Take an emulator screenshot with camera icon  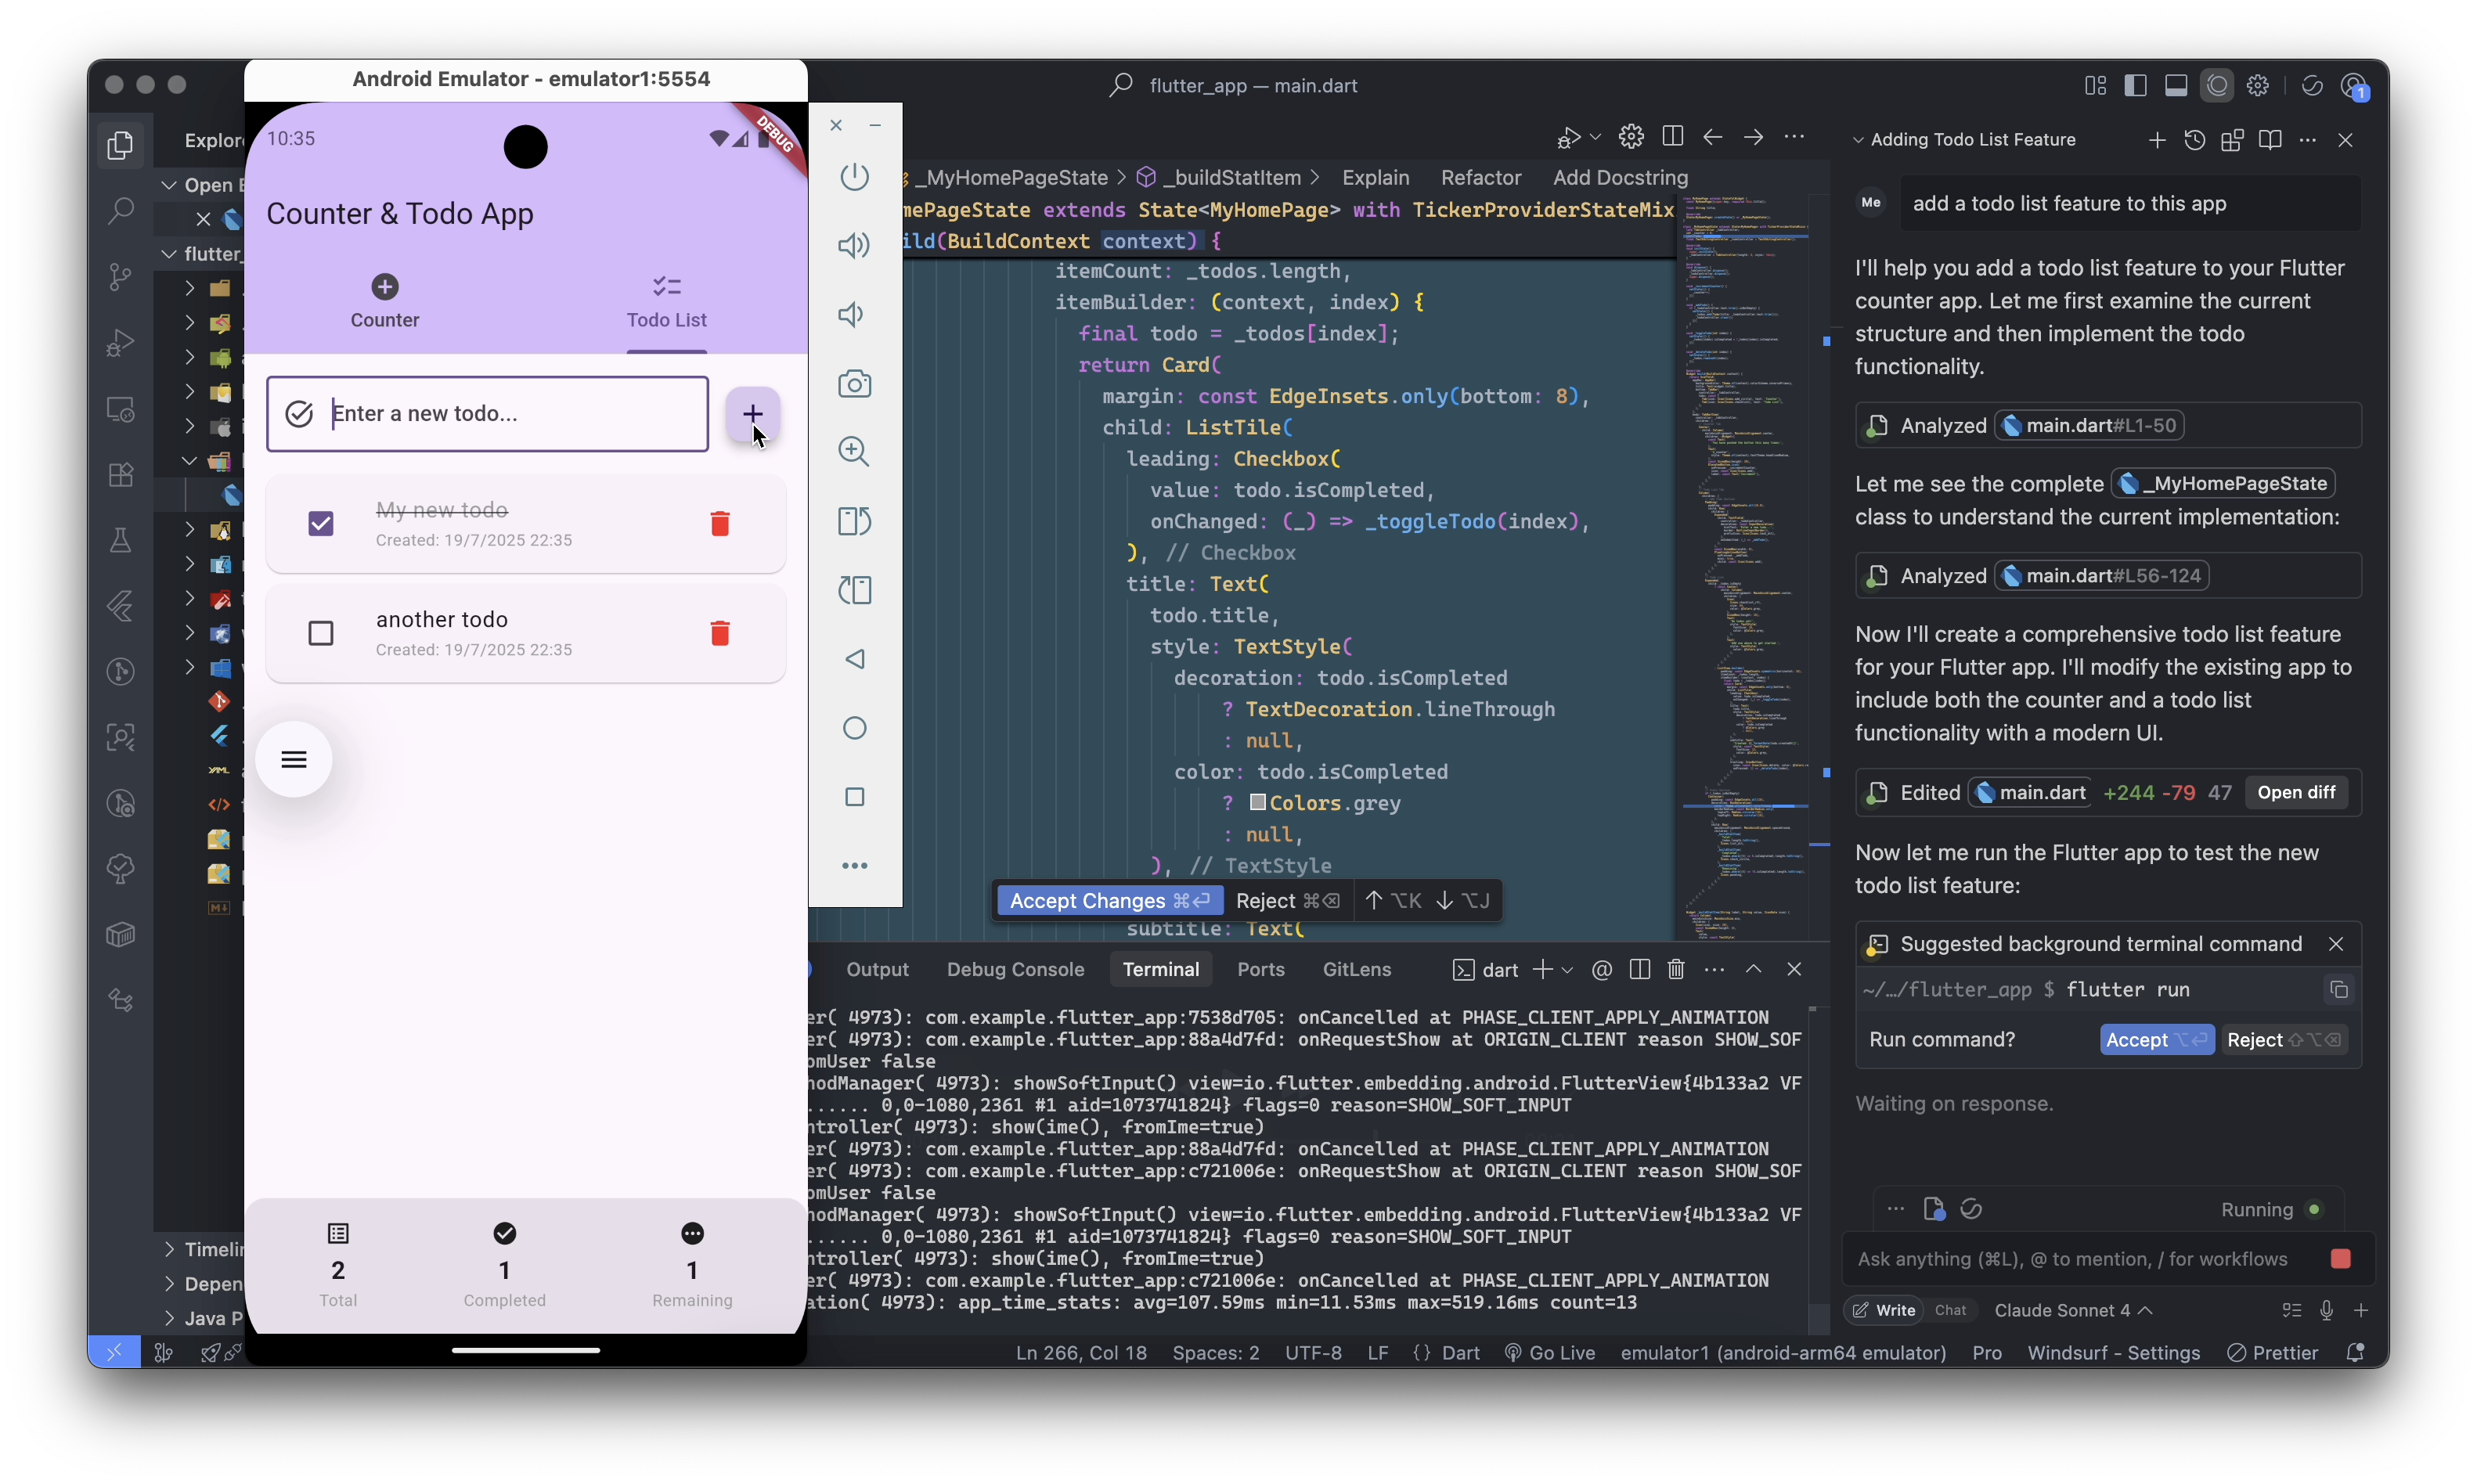pyautogui.click(x=854, y=384)
